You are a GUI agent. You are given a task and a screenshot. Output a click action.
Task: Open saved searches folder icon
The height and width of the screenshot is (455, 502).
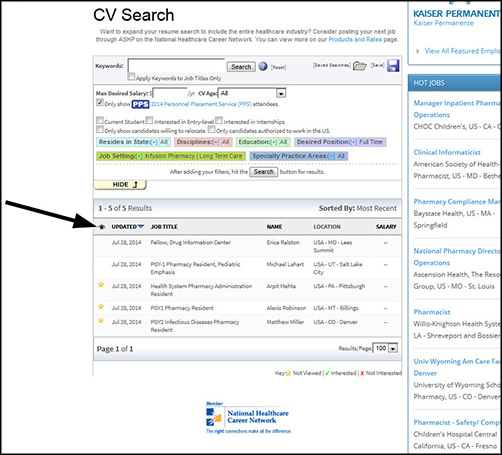click(x=359, y=66)
